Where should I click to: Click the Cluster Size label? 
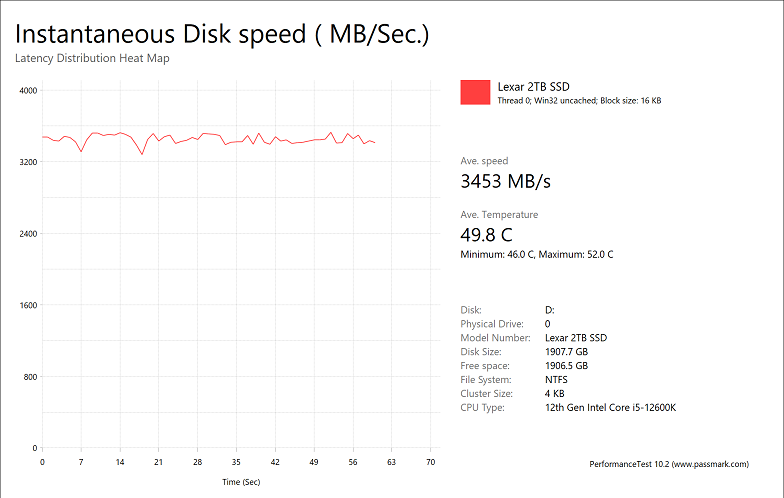[x=486, y=394]
